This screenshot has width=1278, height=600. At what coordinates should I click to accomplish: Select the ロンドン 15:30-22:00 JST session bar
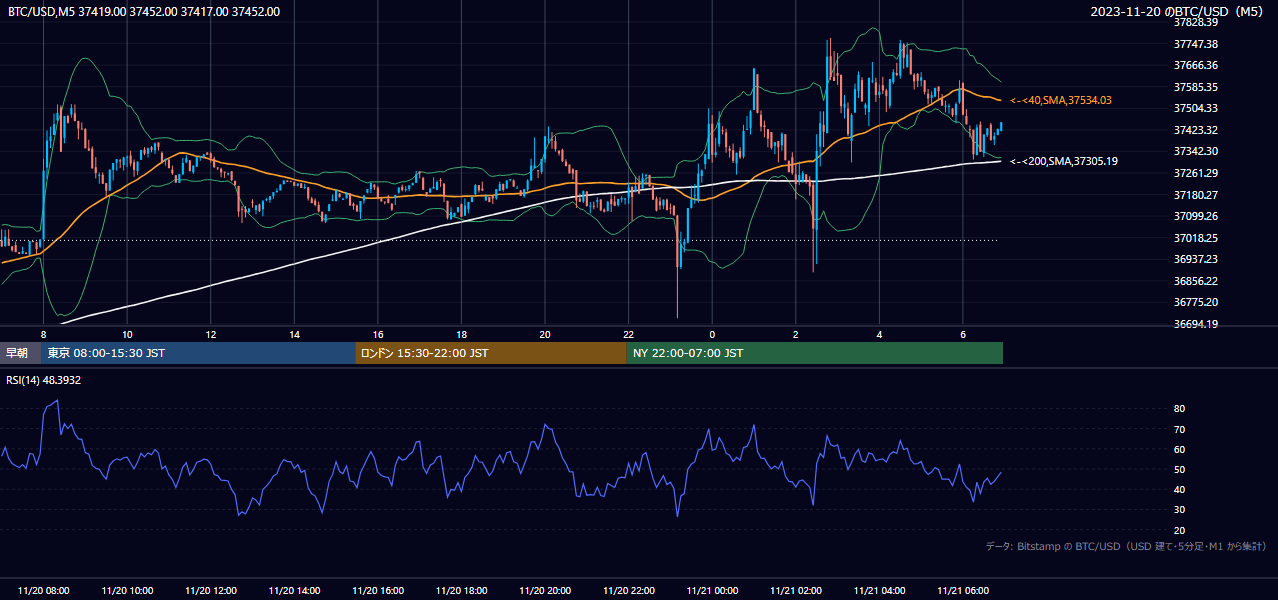click(x=491, y=353)
